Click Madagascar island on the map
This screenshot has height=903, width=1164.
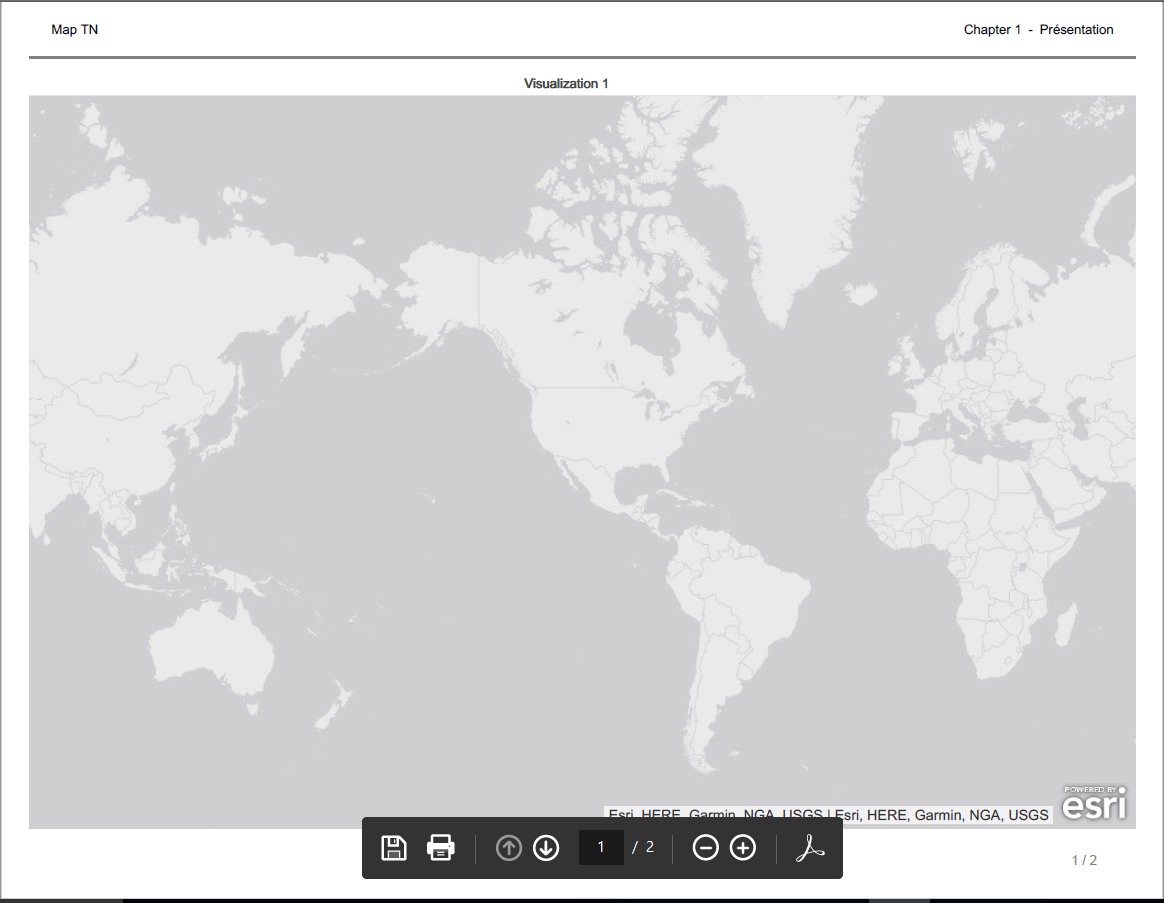1067,625
